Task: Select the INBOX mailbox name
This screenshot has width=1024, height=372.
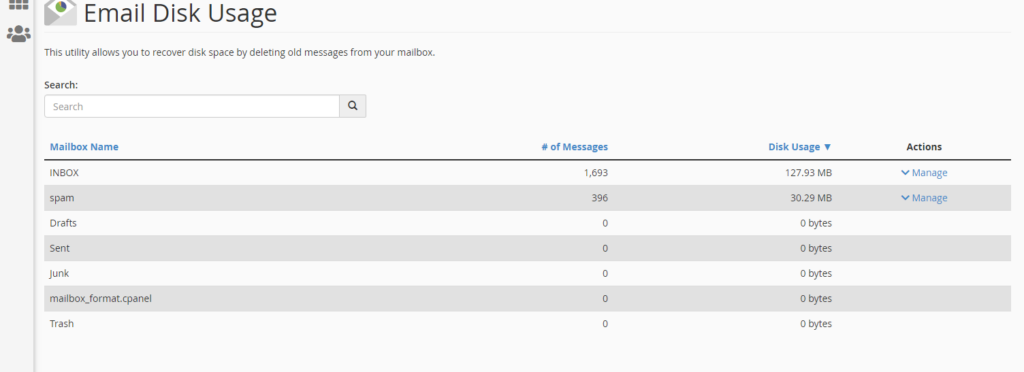Action: pyautogui.click(x=64, y=173)
